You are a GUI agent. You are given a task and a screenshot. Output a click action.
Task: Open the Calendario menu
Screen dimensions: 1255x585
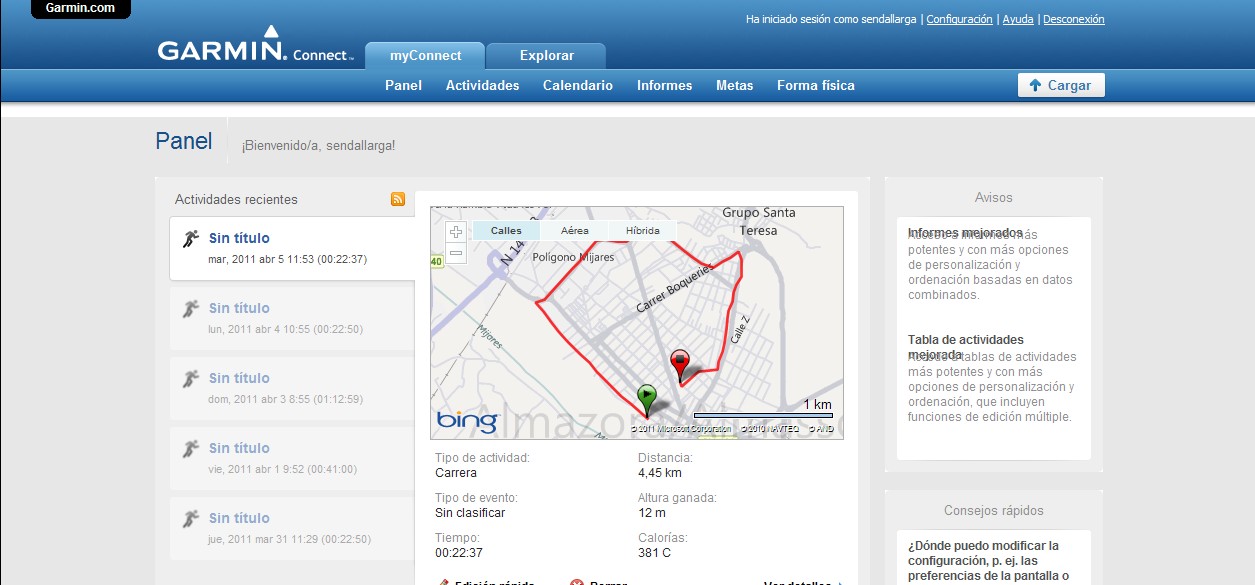coord(578,86)
